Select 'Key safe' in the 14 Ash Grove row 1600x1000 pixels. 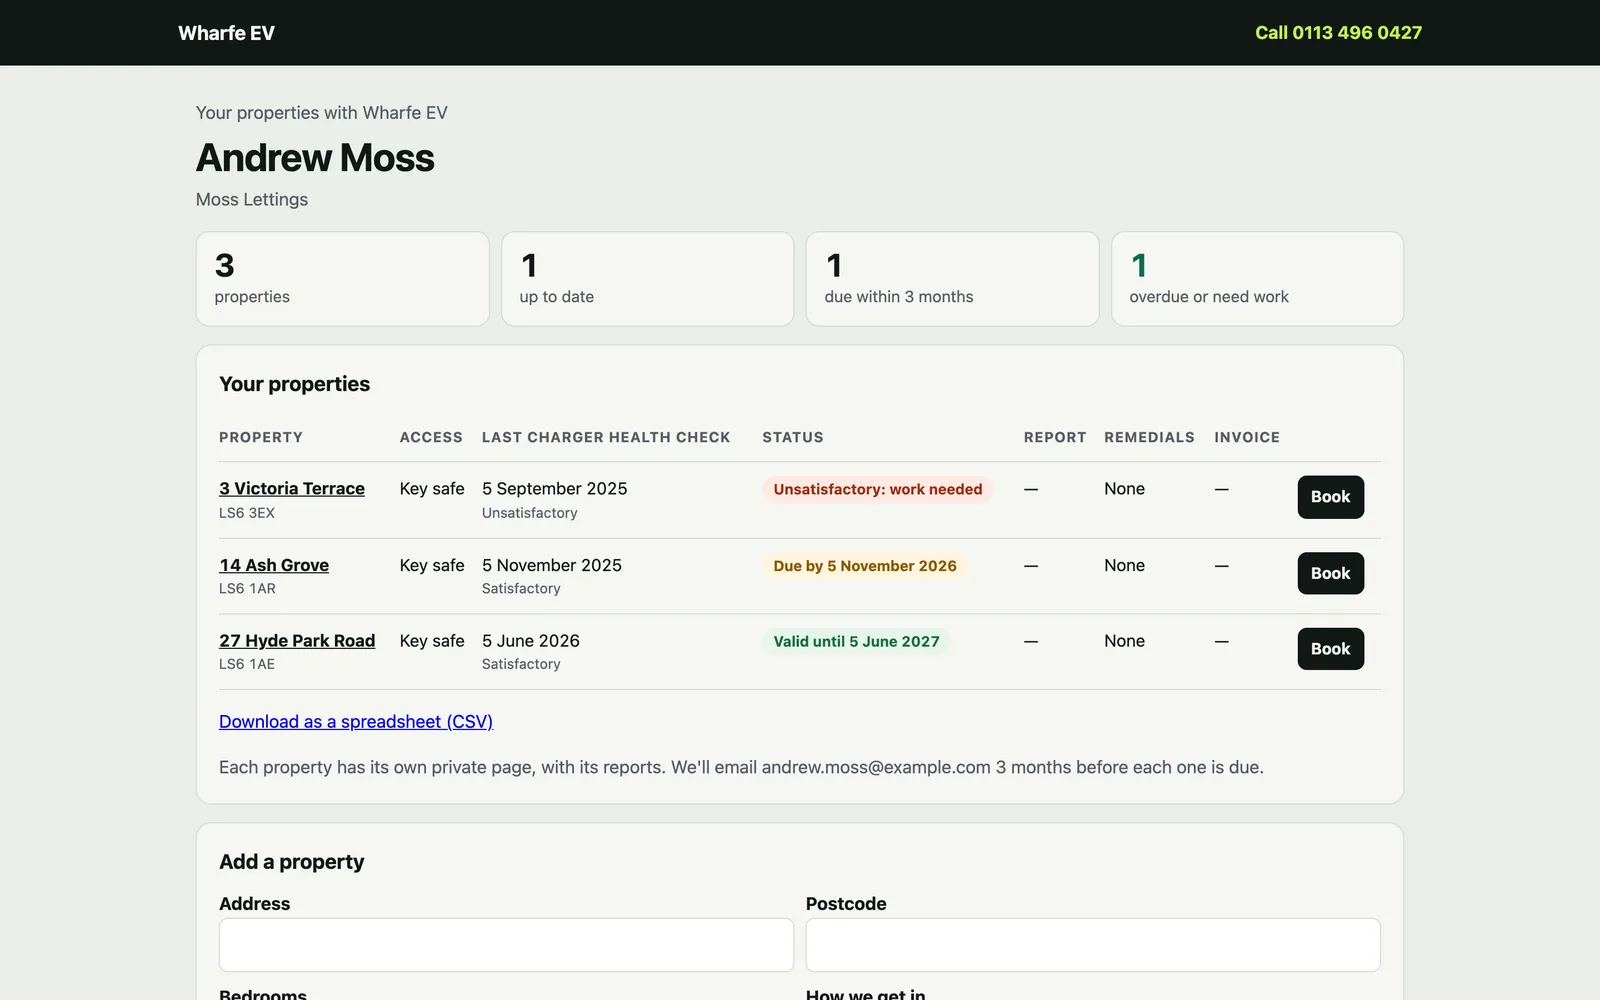(432, 565)
